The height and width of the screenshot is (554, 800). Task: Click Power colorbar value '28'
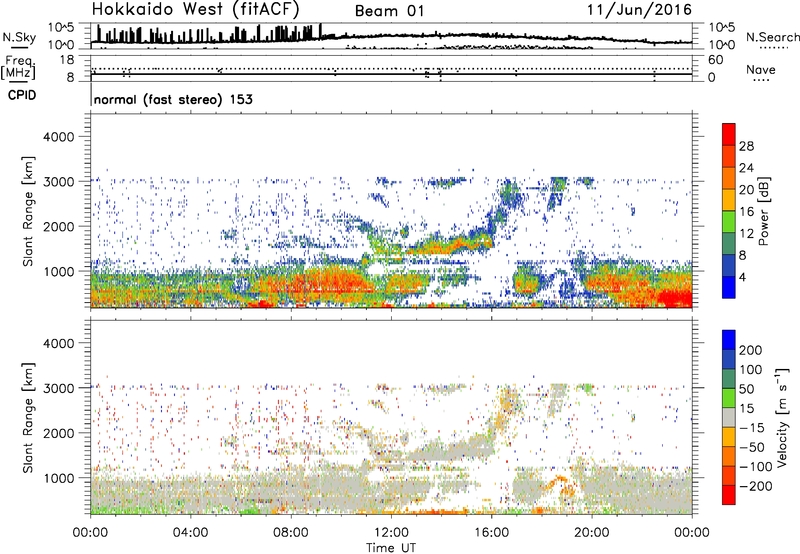[x=746, y=146]
